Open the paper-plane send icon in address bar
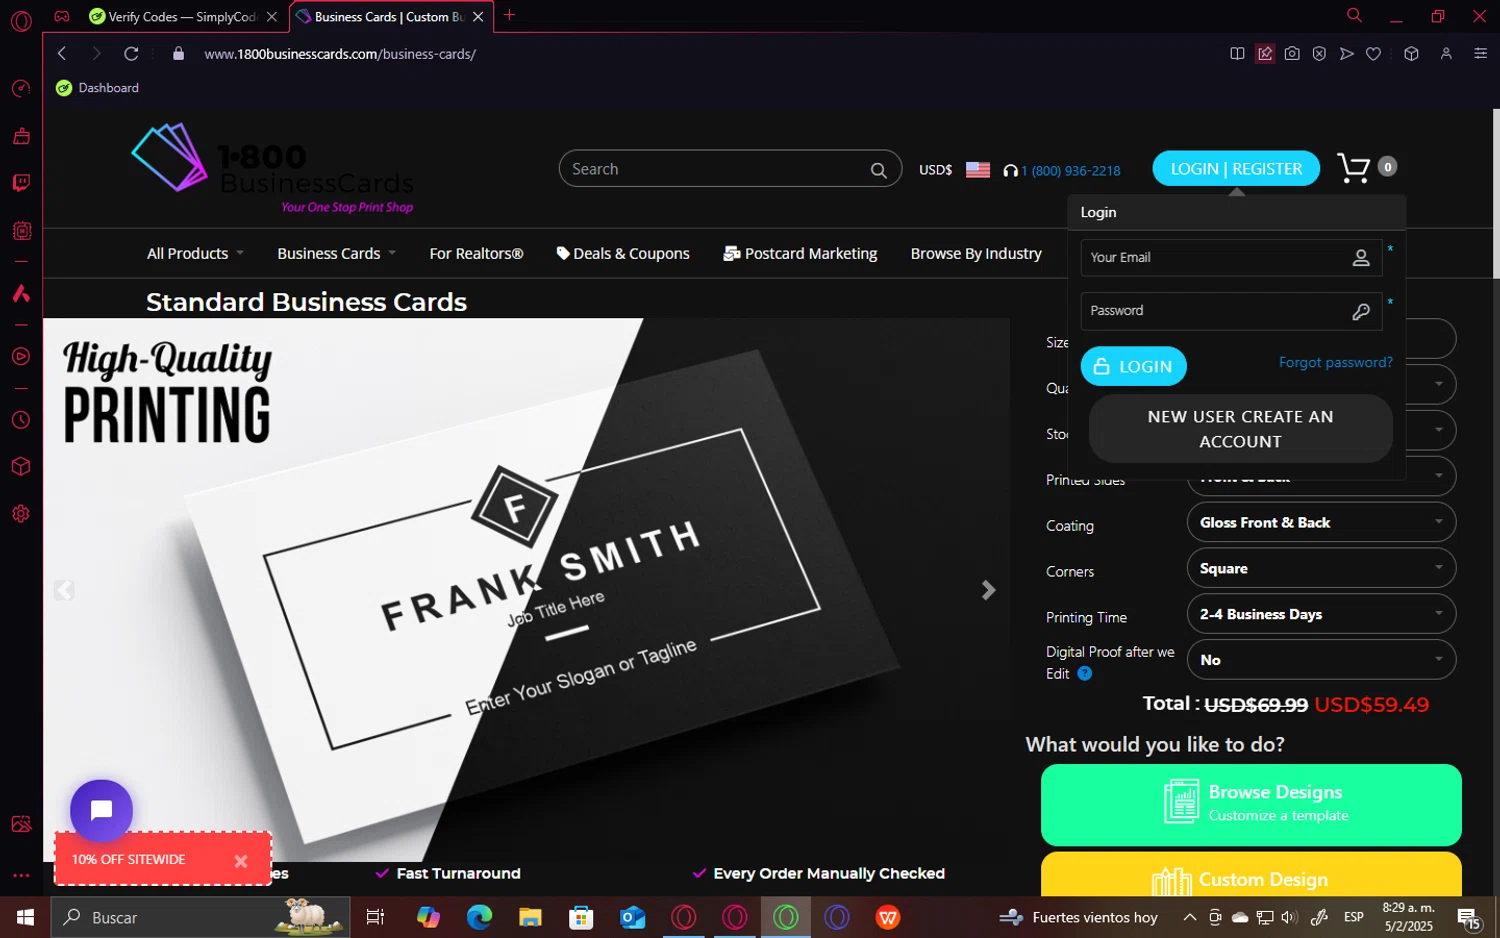Image resolution: width=1500 pixels, height=938 pixels. tap(1347, 54)
